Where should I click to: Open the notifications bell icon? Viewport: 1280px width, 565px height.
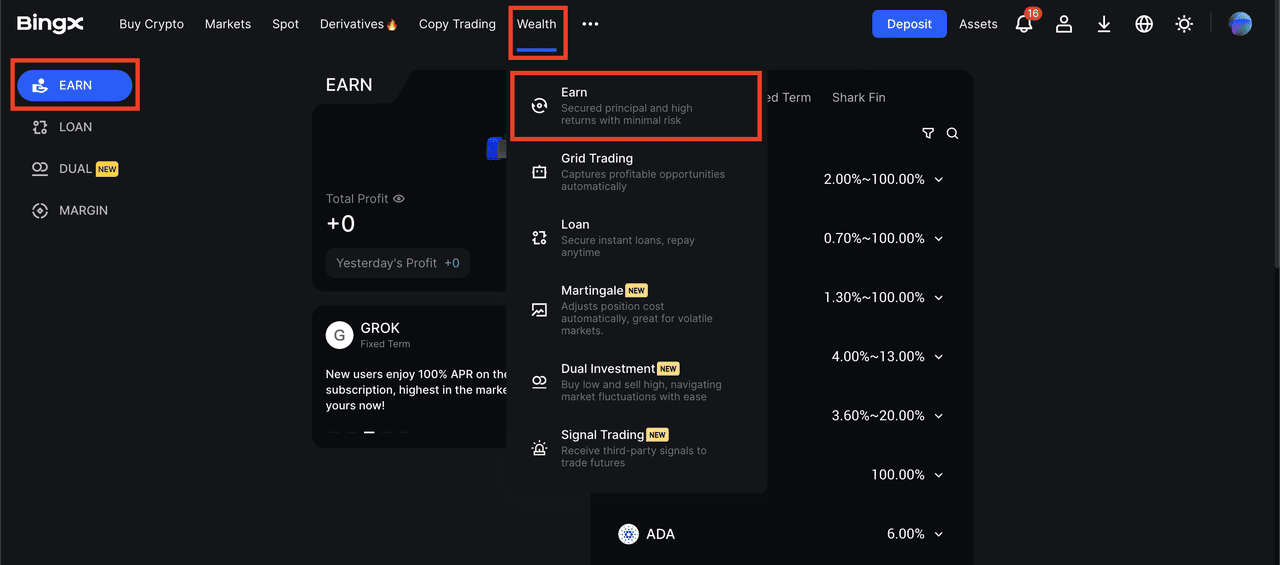[1024, 24]
